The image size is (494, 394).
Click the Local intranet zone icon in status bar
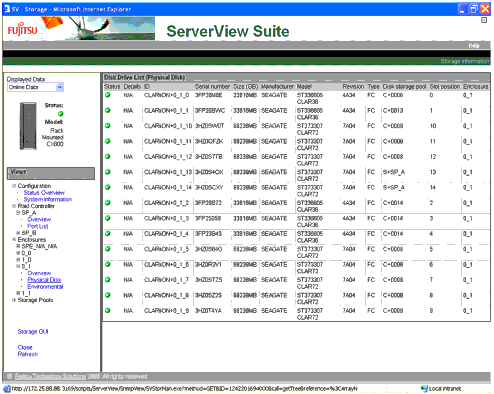424,388
